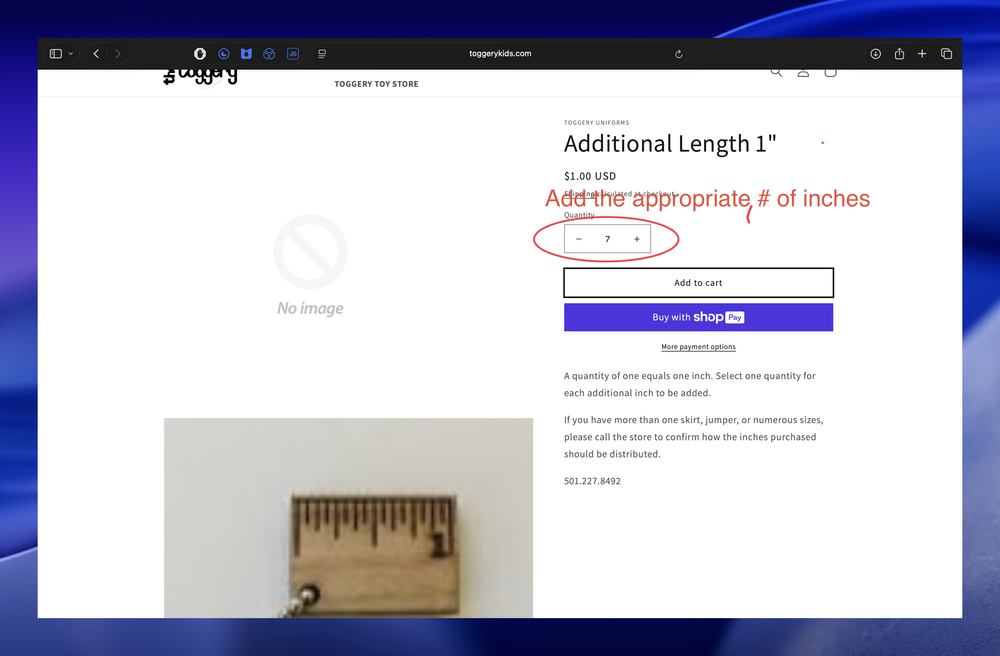Viewport: 1000px width, 656px height.
Task: Open the blue cat-face extension icon
Action: [246, 54]
